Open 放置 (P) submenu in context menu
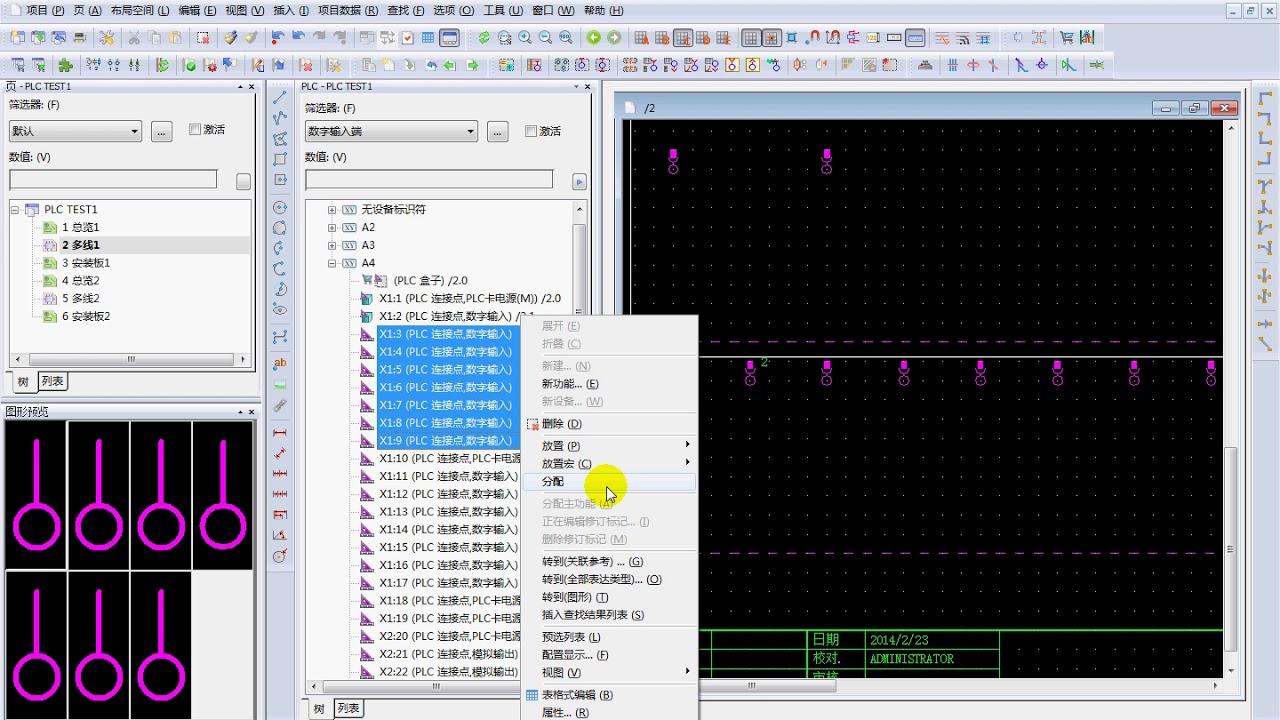The width and height of the screenshot is (1280, 720). click(608, 446)
